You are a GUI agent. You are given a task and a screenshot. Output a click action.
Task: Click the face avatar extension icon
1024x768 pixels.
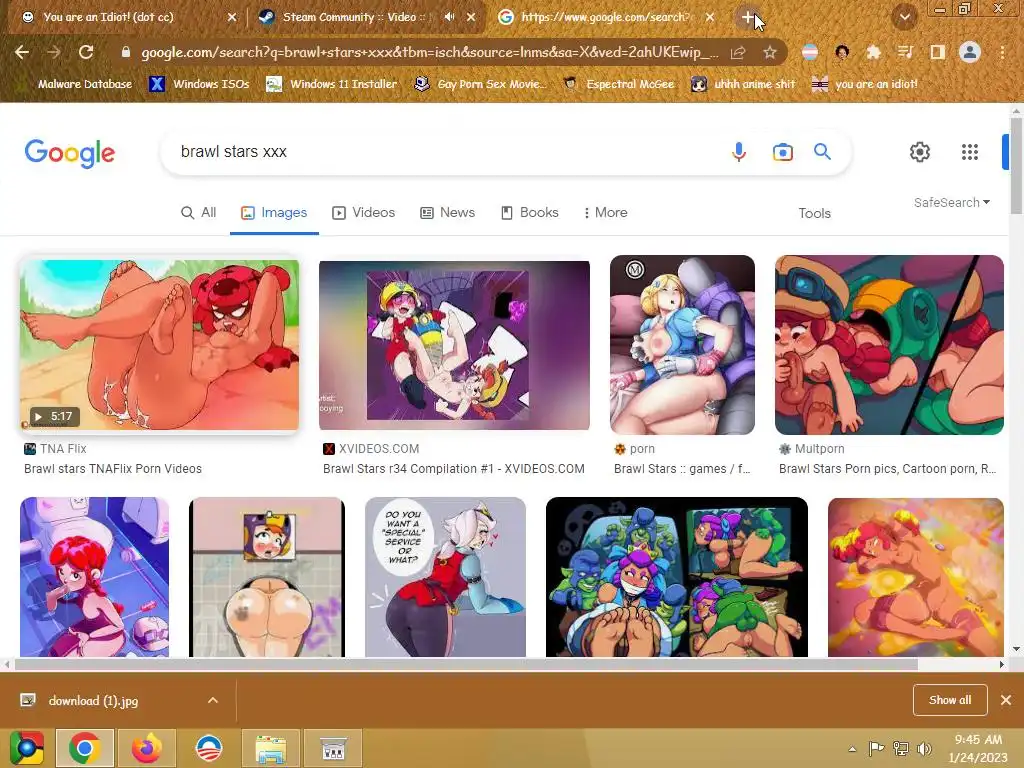click(842, 52)
